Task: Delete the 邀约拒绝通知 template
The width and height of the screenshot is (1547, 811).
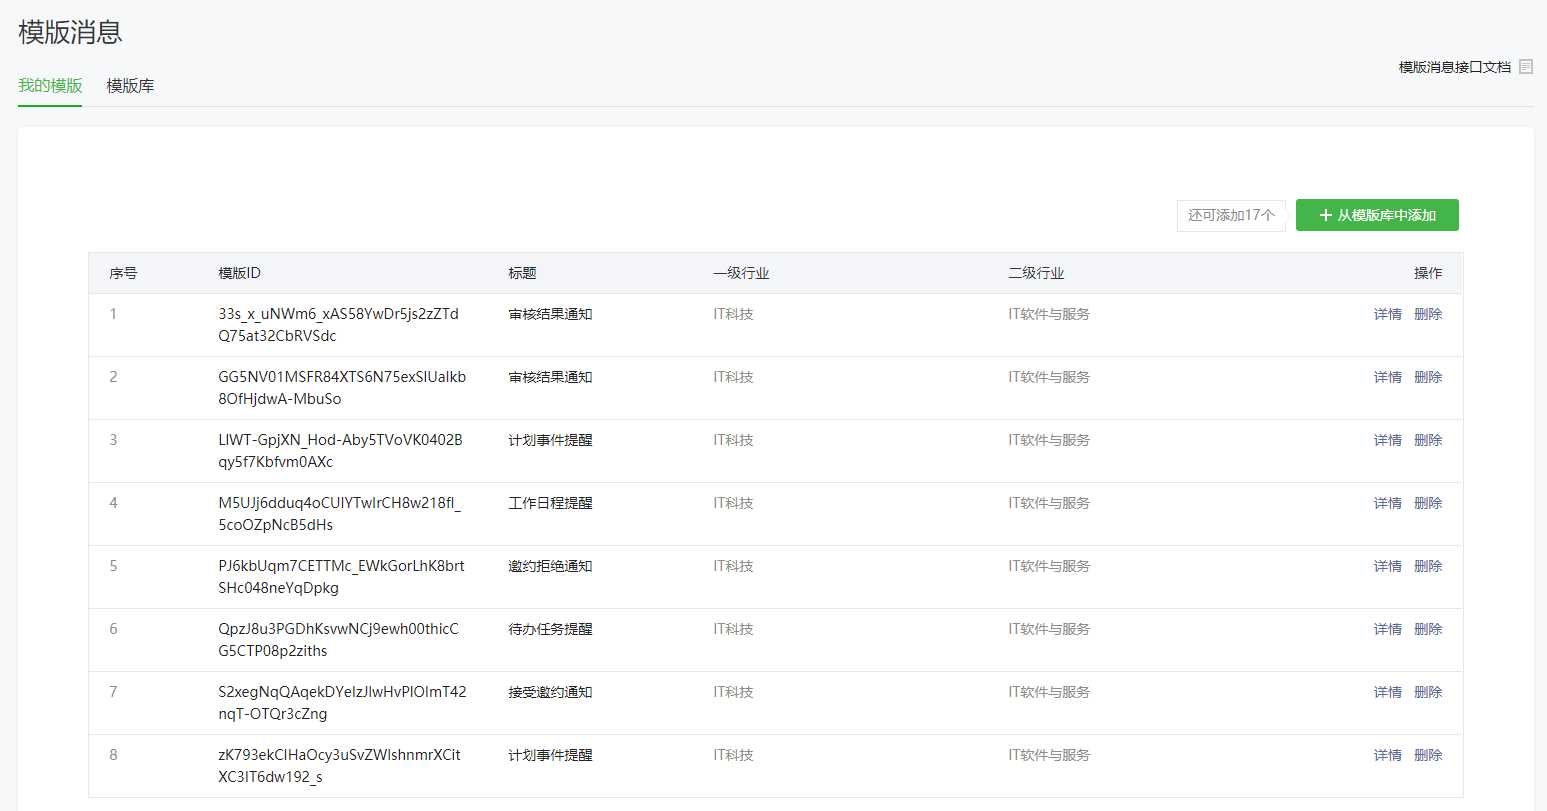Action: coord(1428,566)
